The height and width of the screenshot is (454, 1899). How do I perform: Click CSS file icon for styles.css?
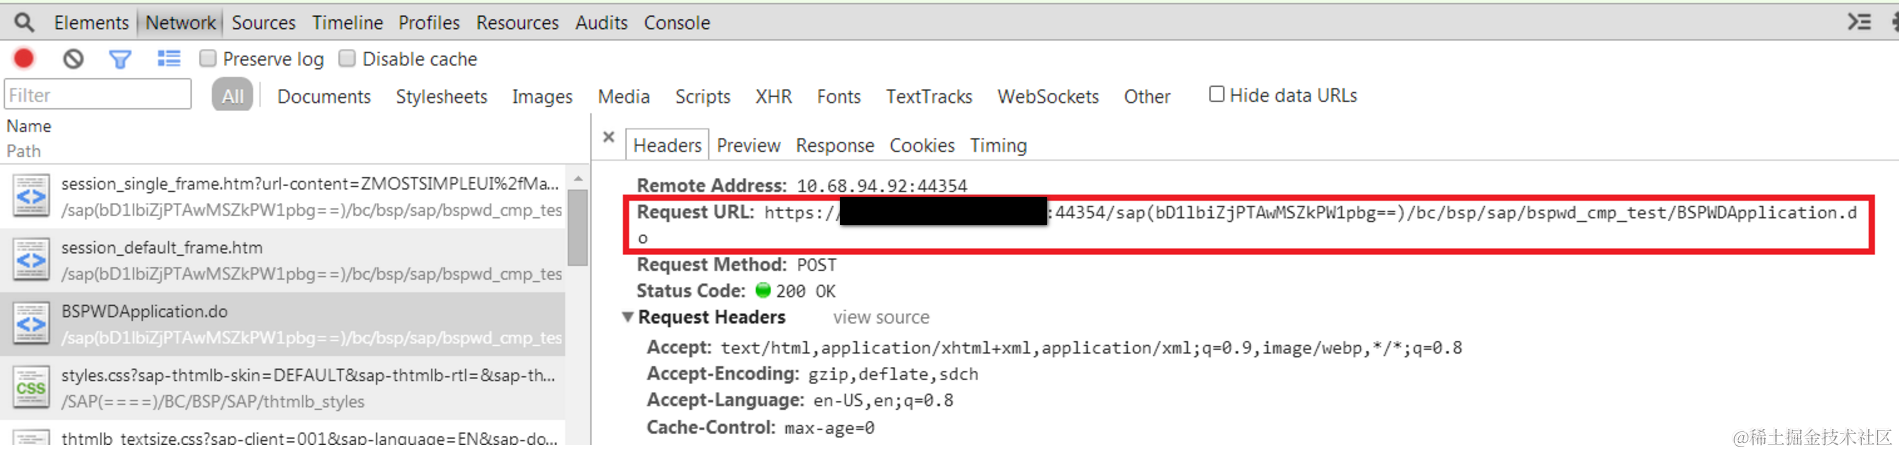[31, 388]
